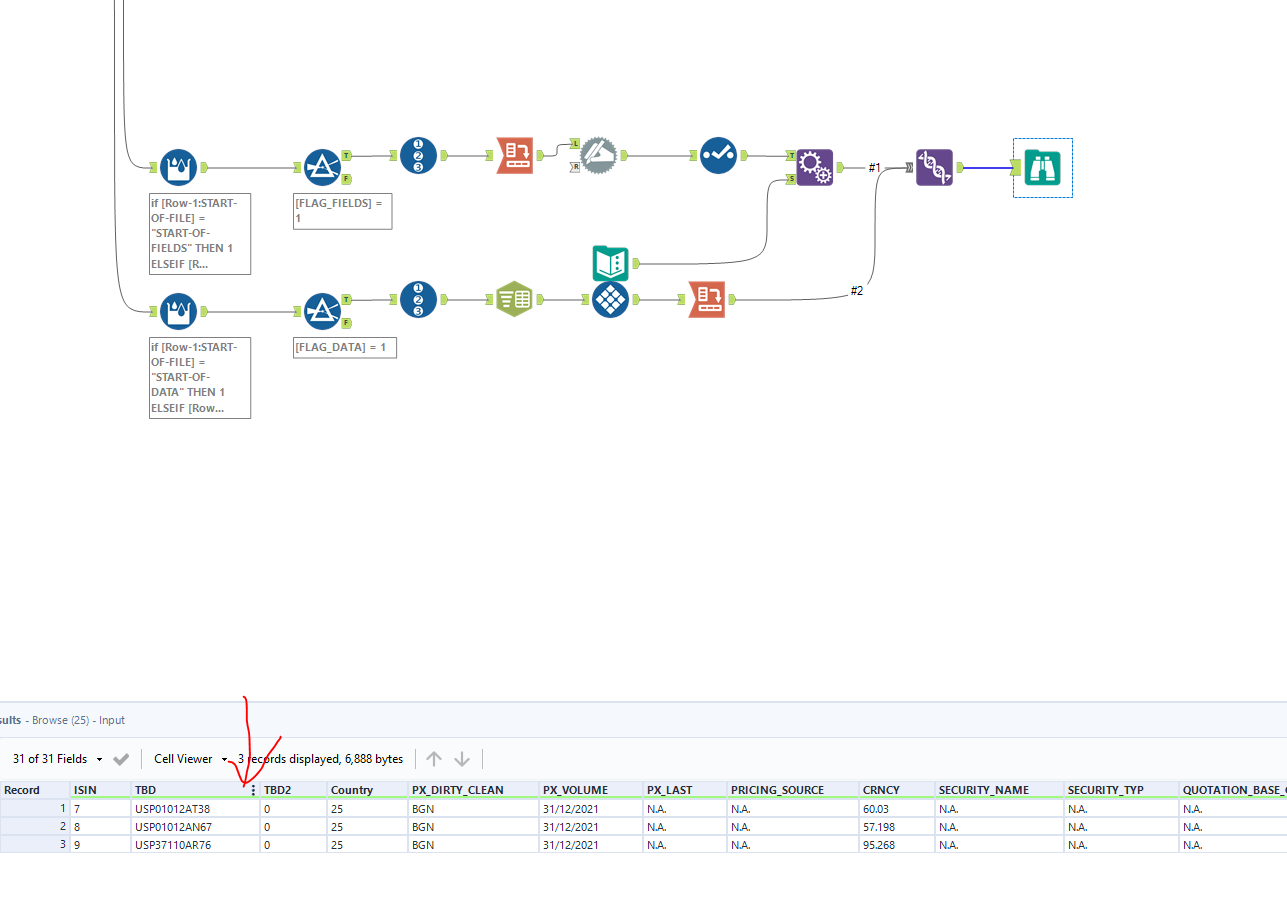The image size is (1287, 923).
Task: Open the purple Union tool with DNA icon
Action: click(x=934, y=167)
